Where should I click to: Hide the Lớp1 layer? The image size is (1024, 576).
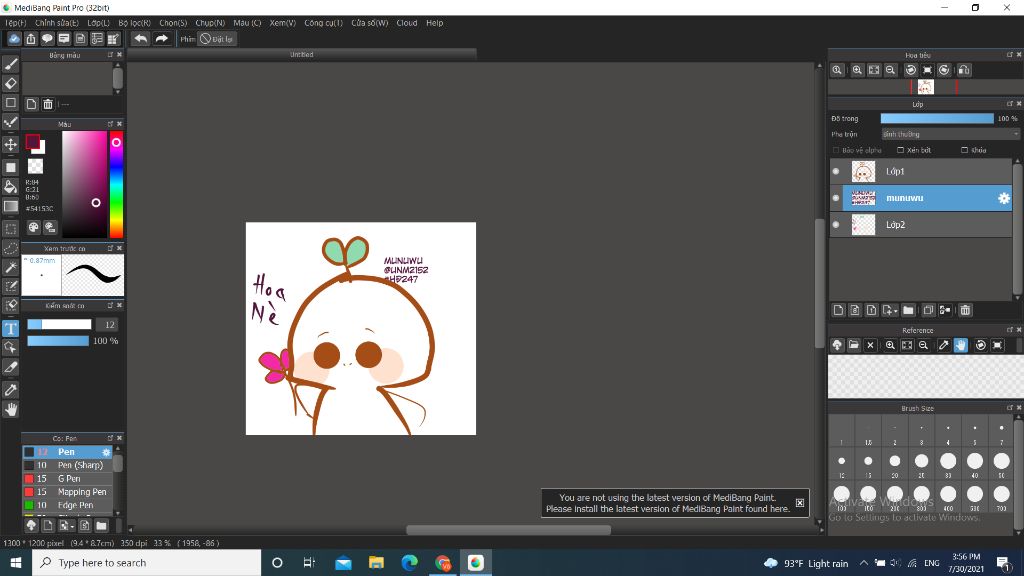pos(836,171)
